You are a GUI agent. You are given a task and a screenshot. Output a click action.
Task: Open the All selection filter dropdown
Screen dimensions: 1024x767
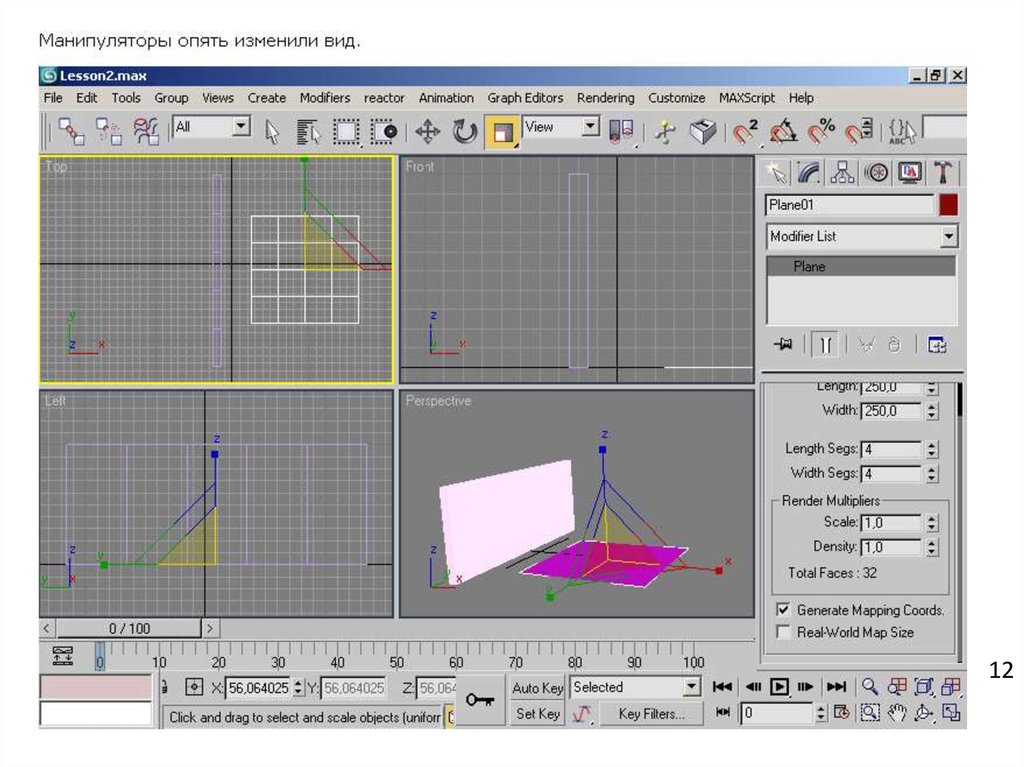[x=241, y=128]
